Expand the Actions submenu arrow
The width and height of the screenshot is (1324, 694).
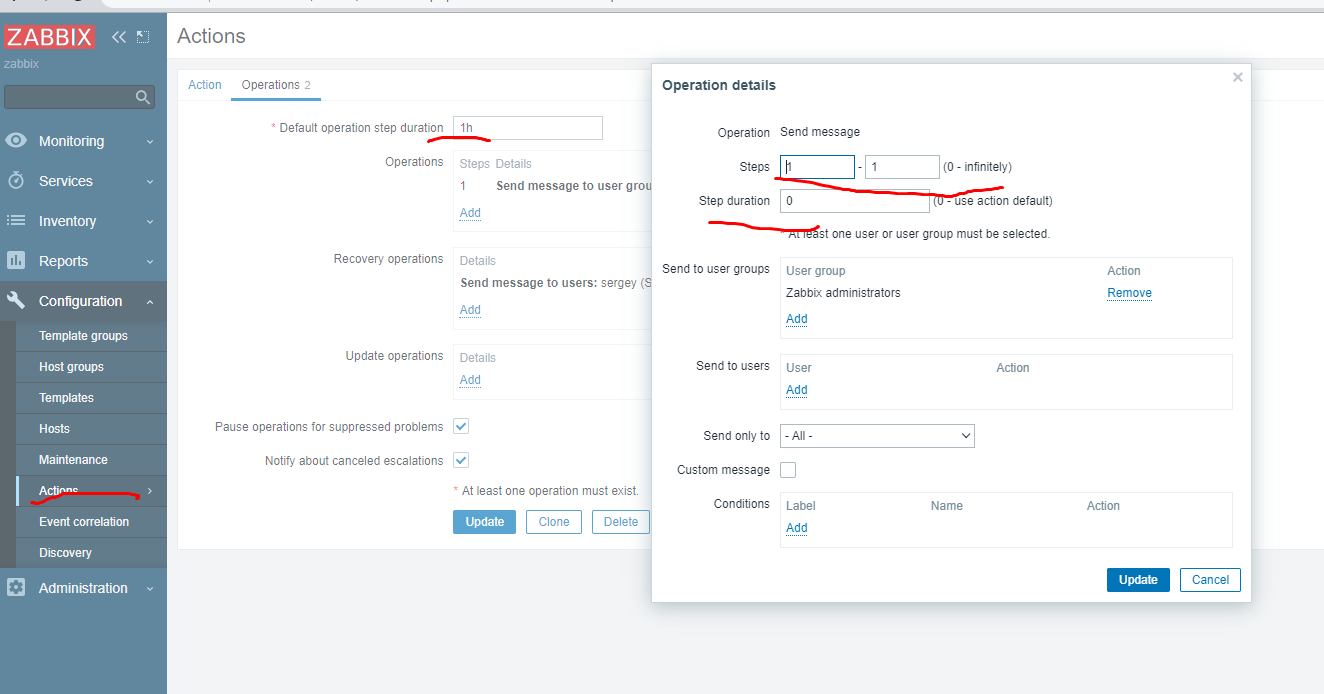coord(150,491)
